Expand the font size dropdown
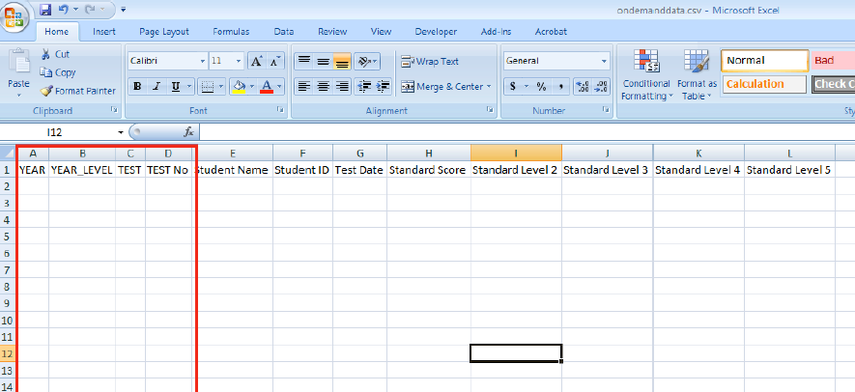Image resolution: width=855 pixels, height=392 pixels. (239, 61)
